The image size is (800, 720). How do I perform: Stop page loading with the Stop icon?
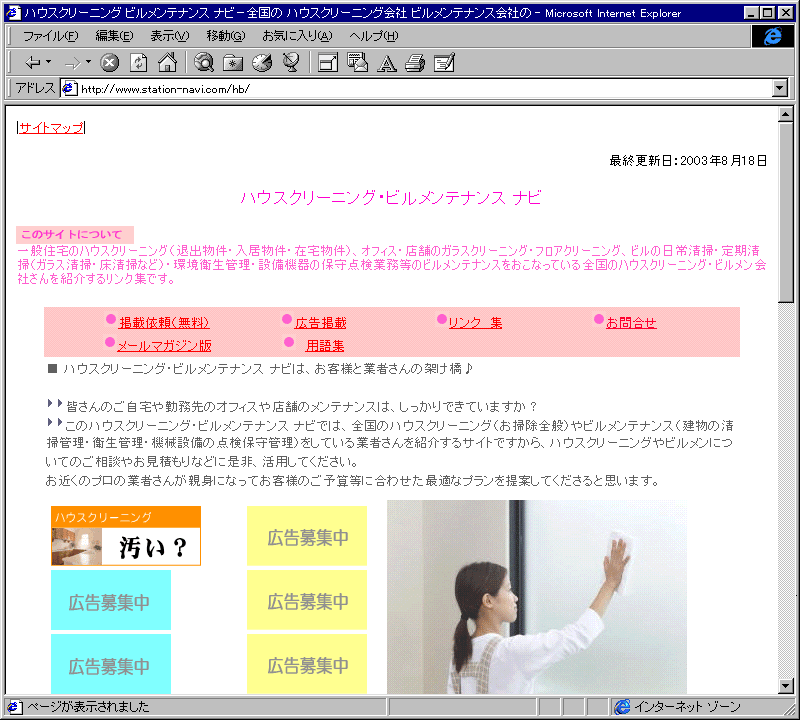pyautogui.click(x=109, y=63)
